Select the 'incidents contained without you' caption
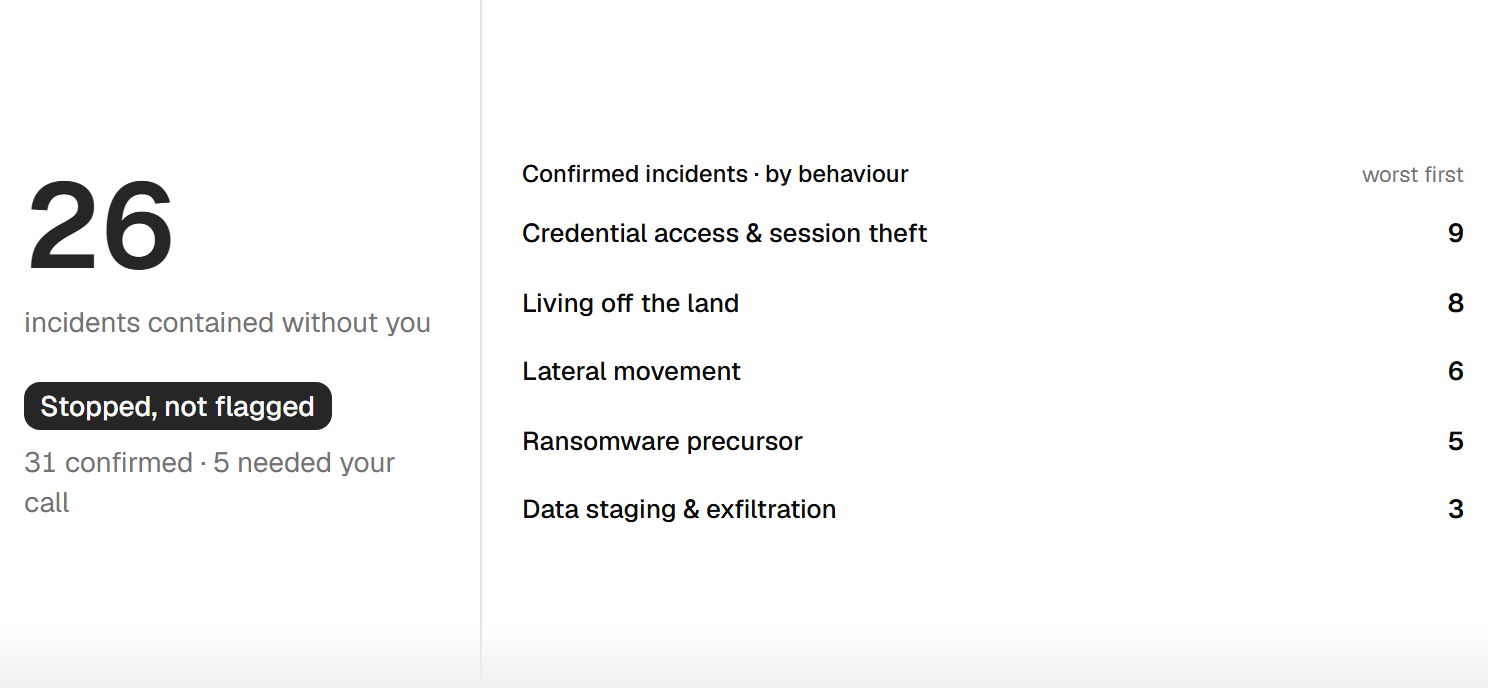 pyautogui.click(x=227, y=323)
